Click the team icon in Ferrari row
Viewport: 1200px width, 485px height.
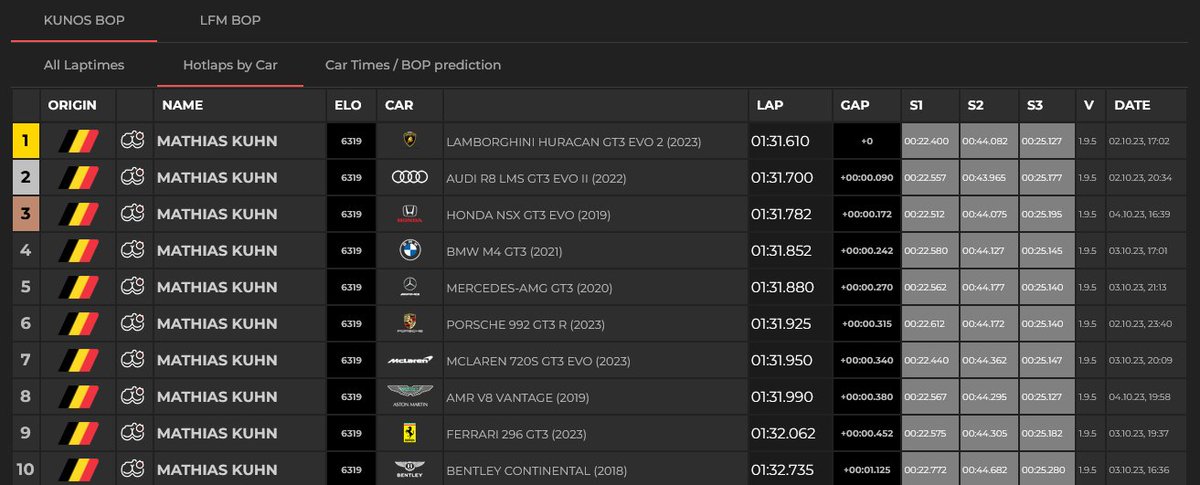133,433
